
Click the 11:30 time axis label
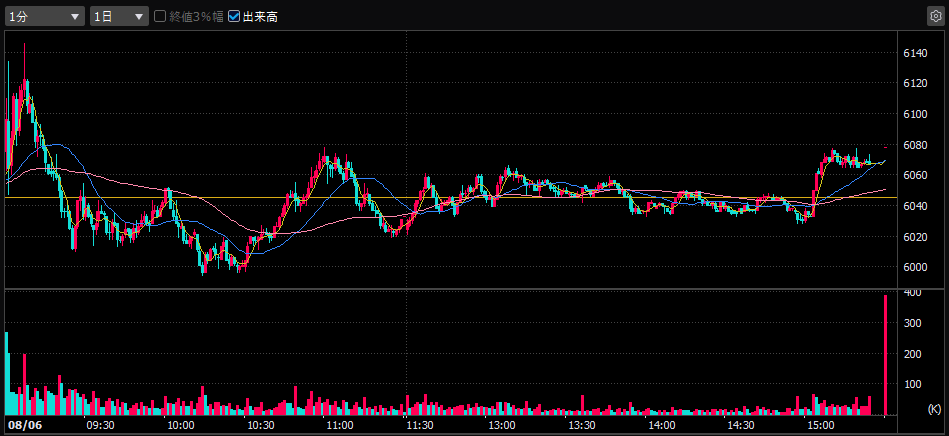[420, 424]
